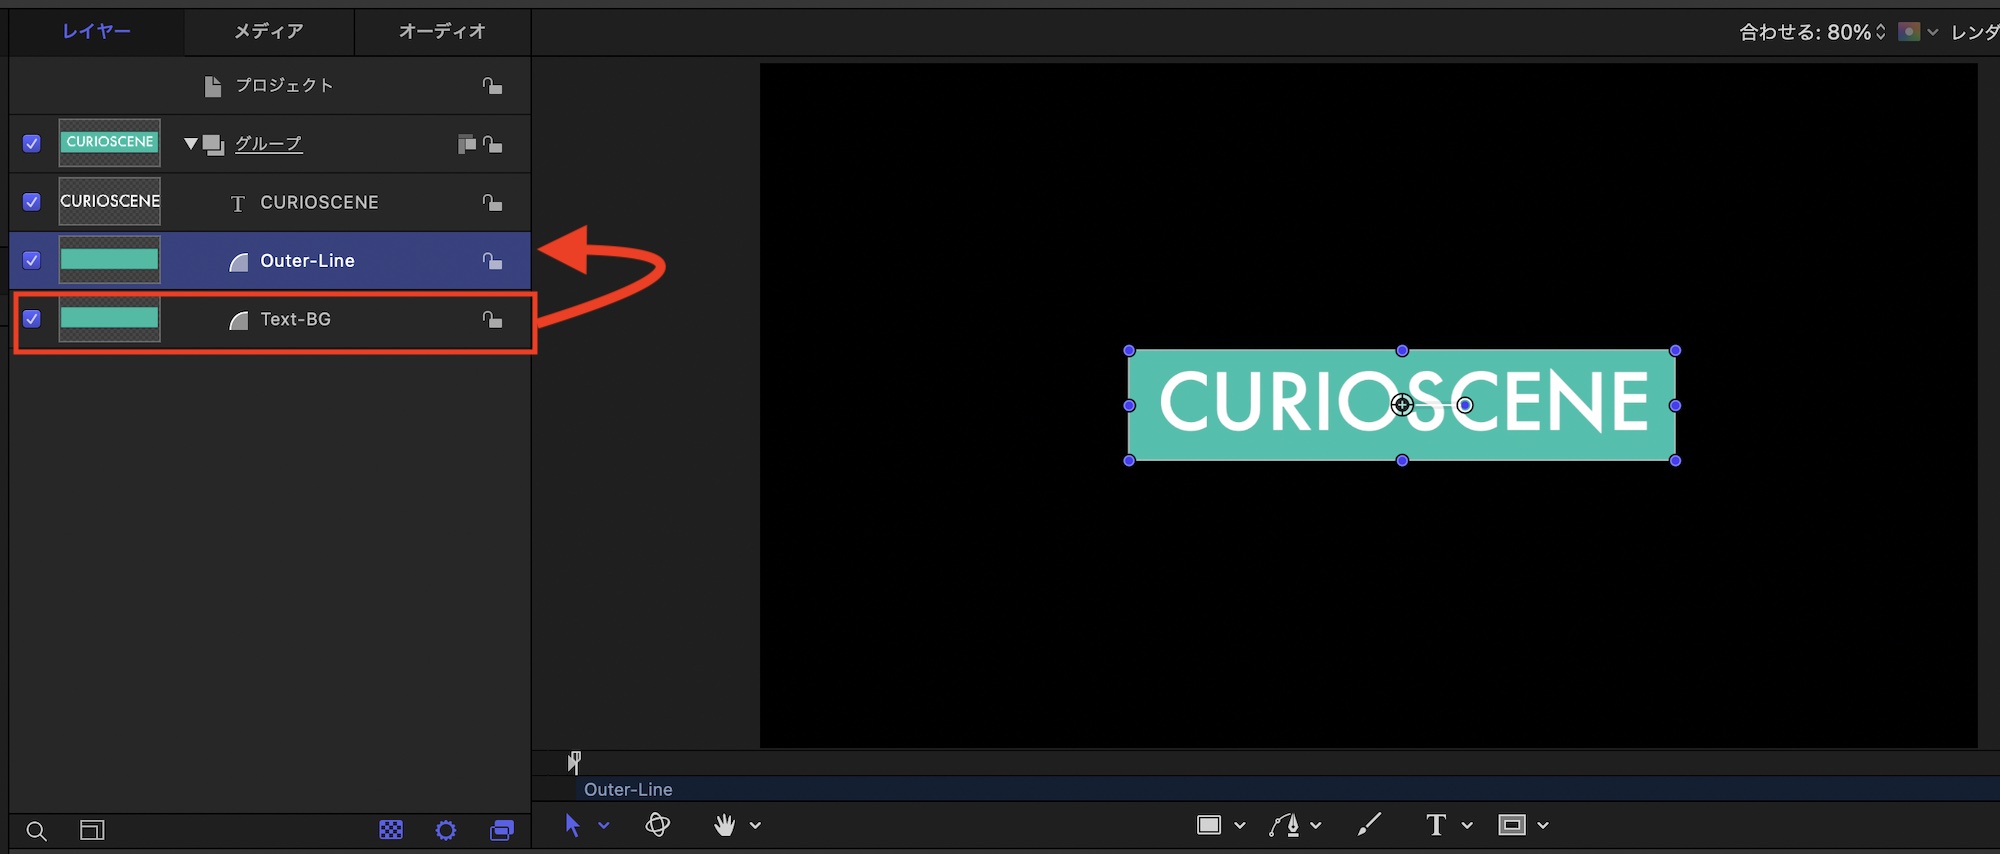Lock the グループ layer
This screenshot has width=2000, height=854.
point(492,144)
